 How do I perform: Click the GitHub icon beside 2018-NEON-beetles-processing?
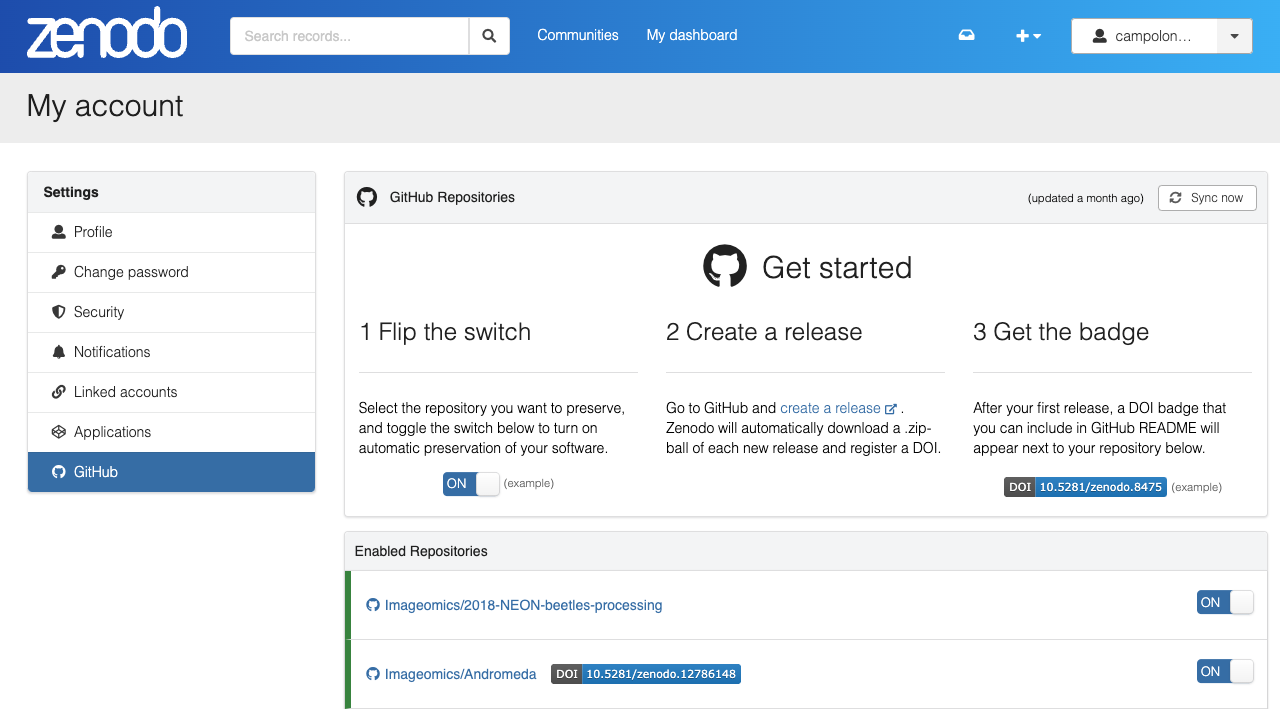tap(373, 605)
